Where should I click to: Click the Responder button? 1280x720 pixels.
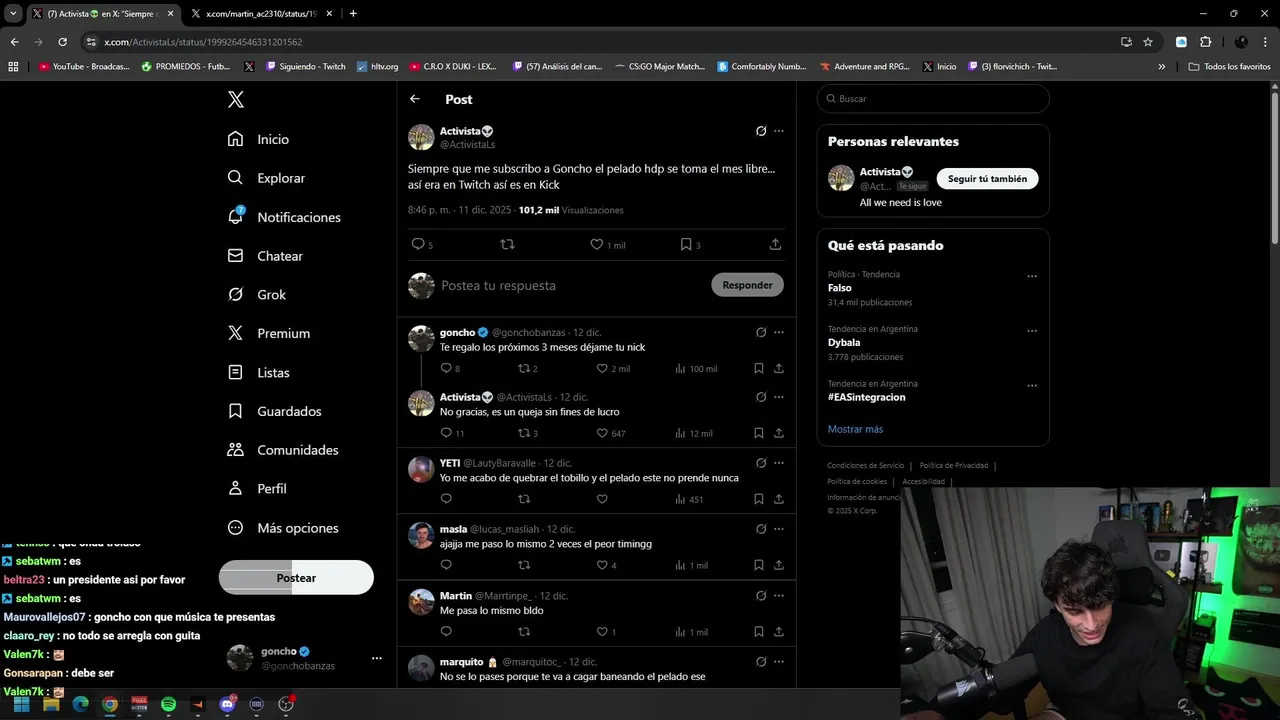(747, 285)
